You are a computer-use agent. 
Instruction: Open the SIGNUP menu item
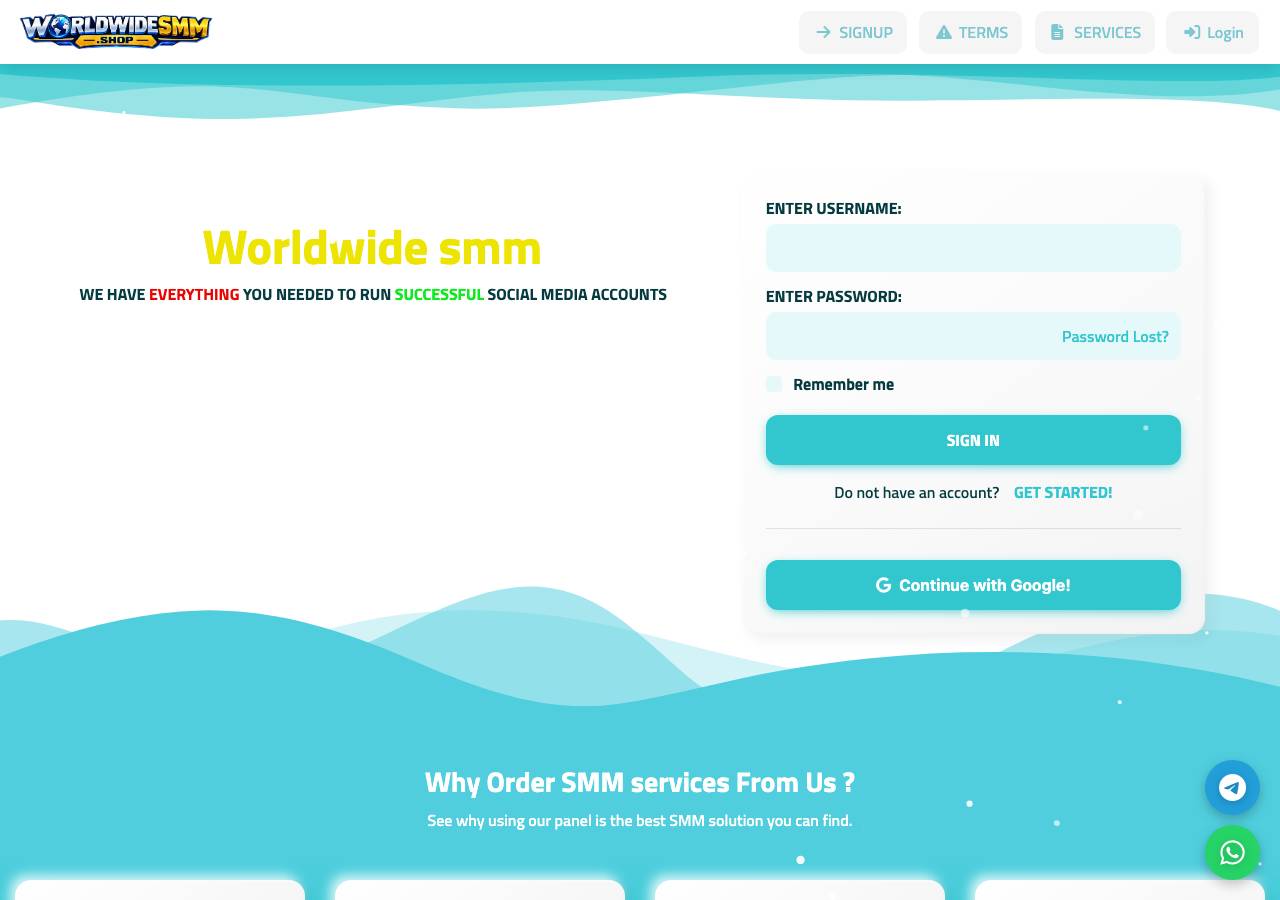(x=853, y=32)
